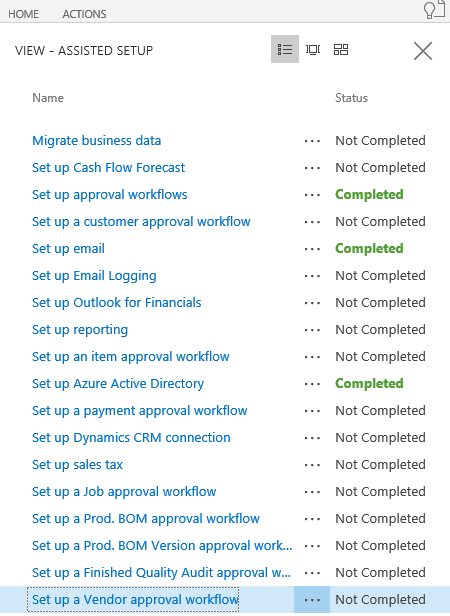Open ellipsis menu for Migrate business data
This screenshot has height=616, width=450.
312,141
